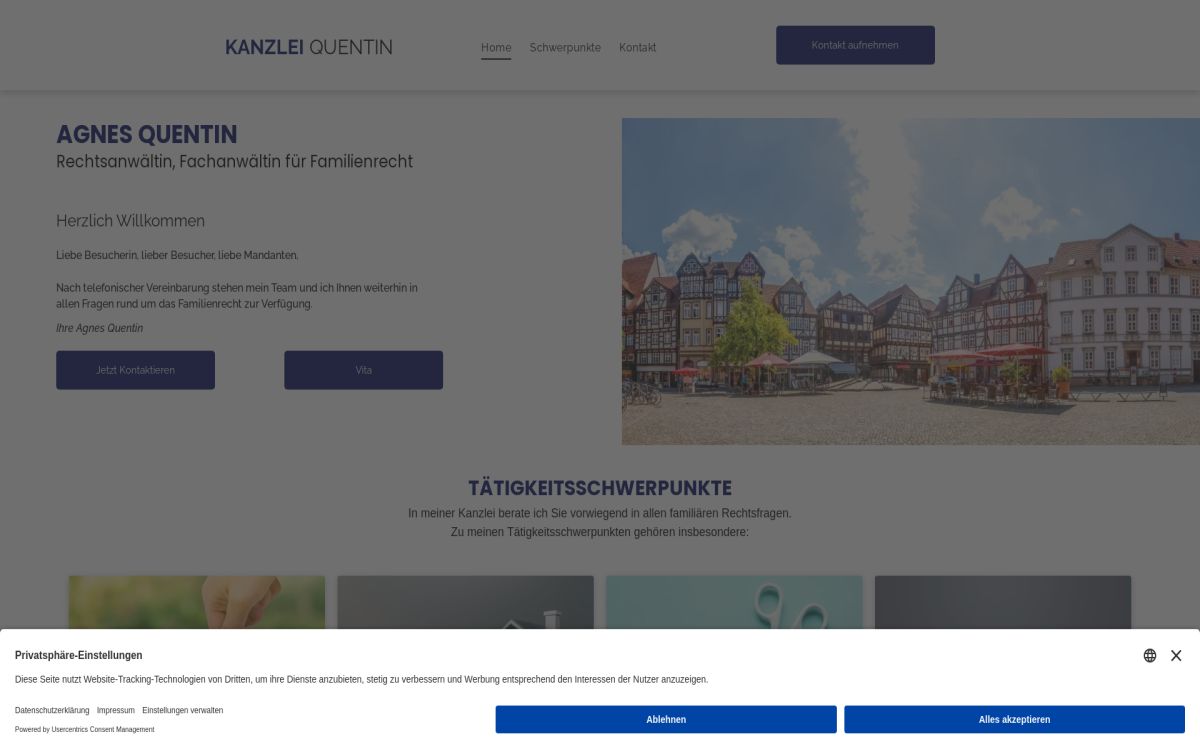The image size is (1200, 750).
Task: Open the Datenschutzerklärung link
Action: coord(52,710)
